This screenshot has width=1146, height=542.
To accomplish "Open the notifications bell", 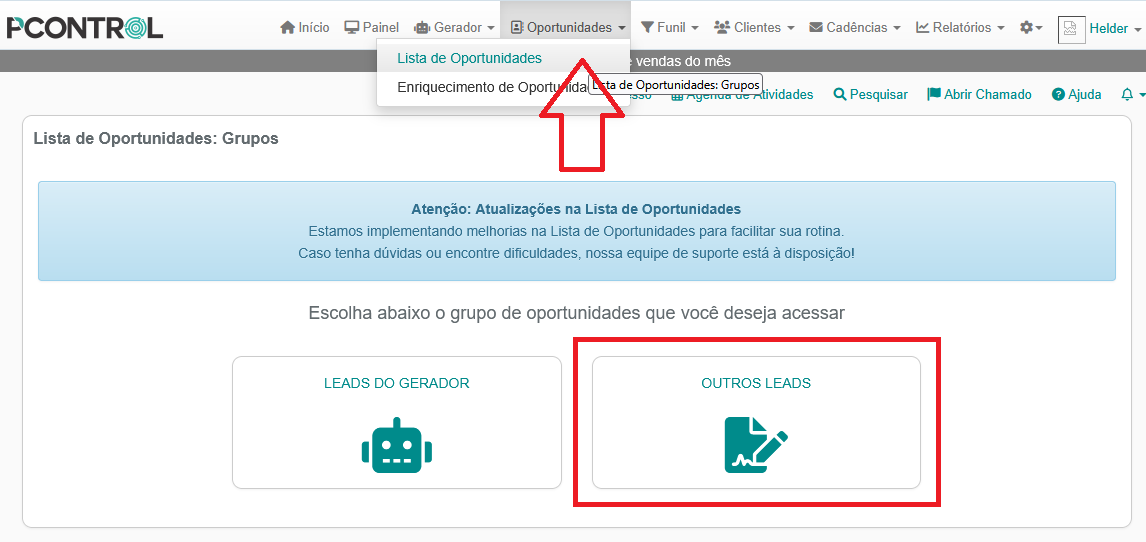I will click(x=1128, y=94).
